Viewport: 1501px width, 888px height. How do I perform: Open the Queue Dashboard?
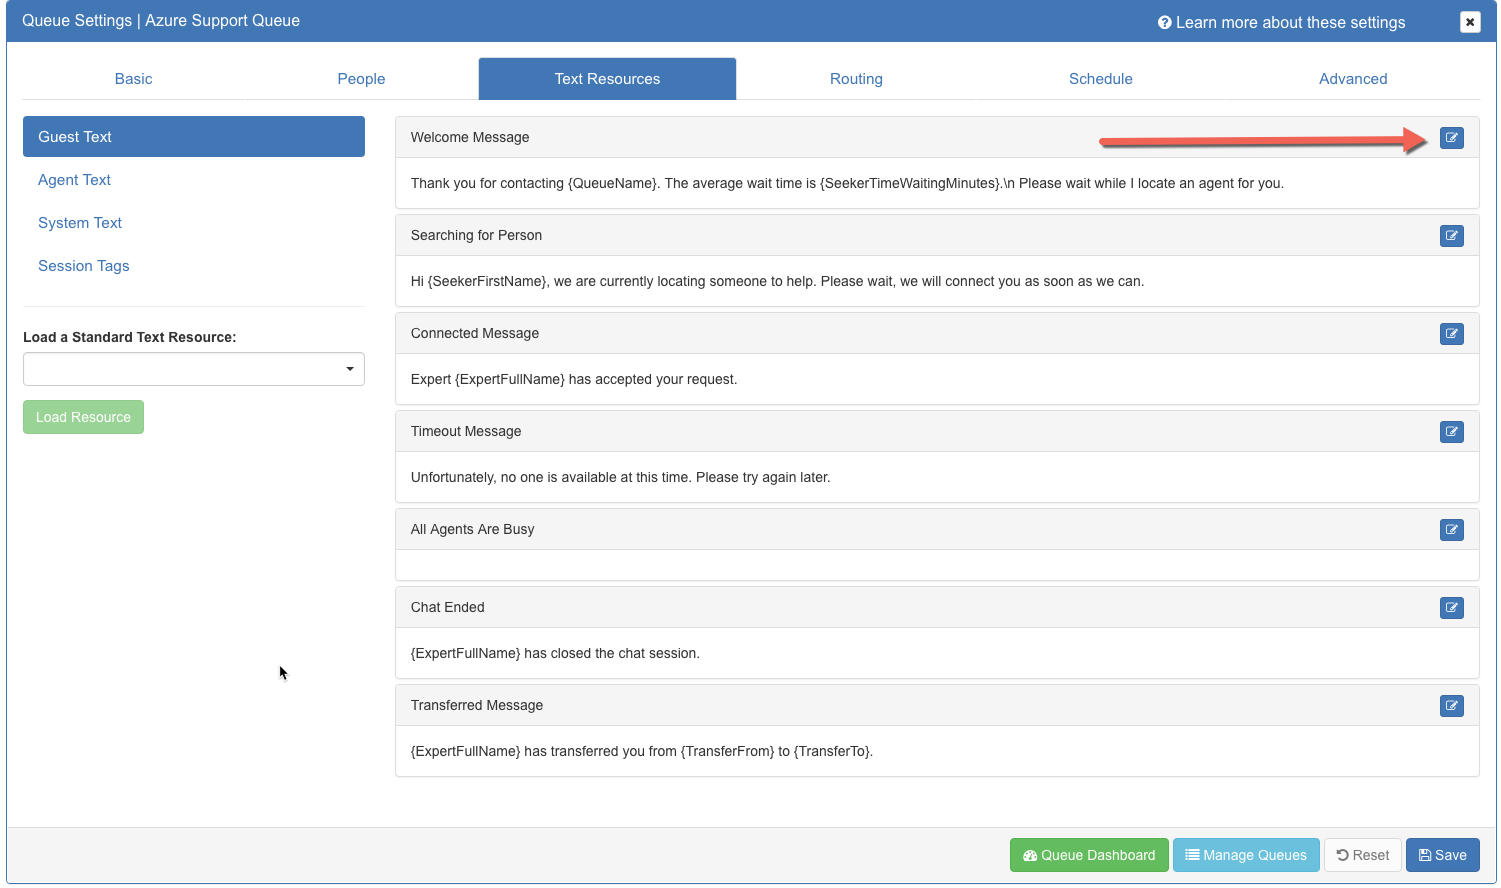click(1089, 855)
